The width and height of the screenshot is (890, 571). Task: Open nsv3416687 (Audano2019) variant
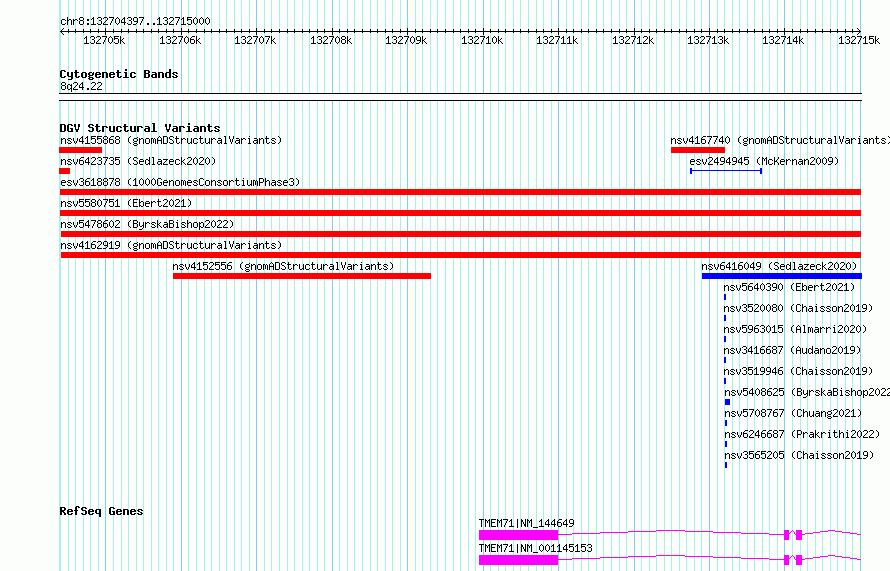click(793, 350)
